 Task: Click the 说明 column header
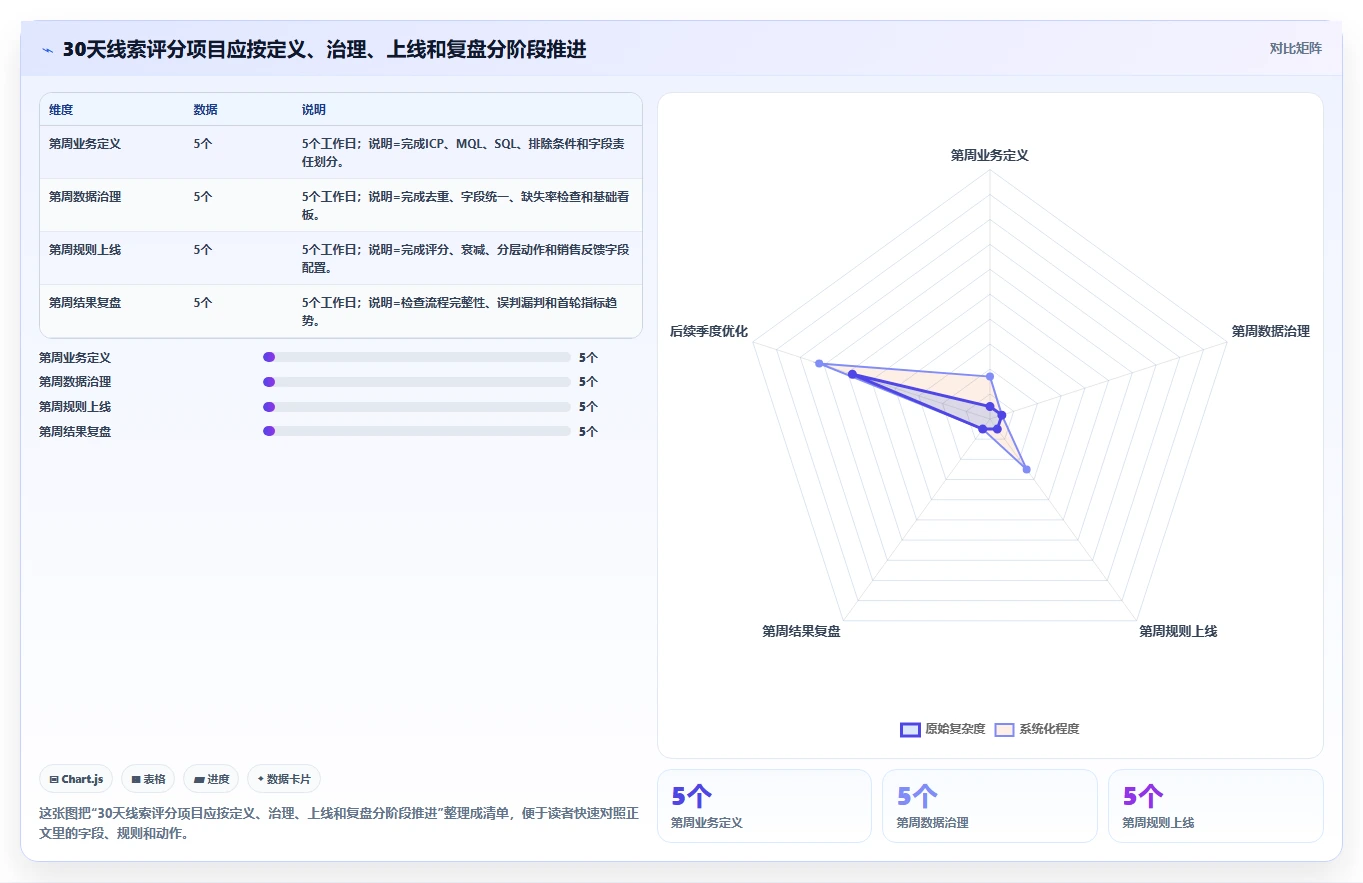(314, 110)
